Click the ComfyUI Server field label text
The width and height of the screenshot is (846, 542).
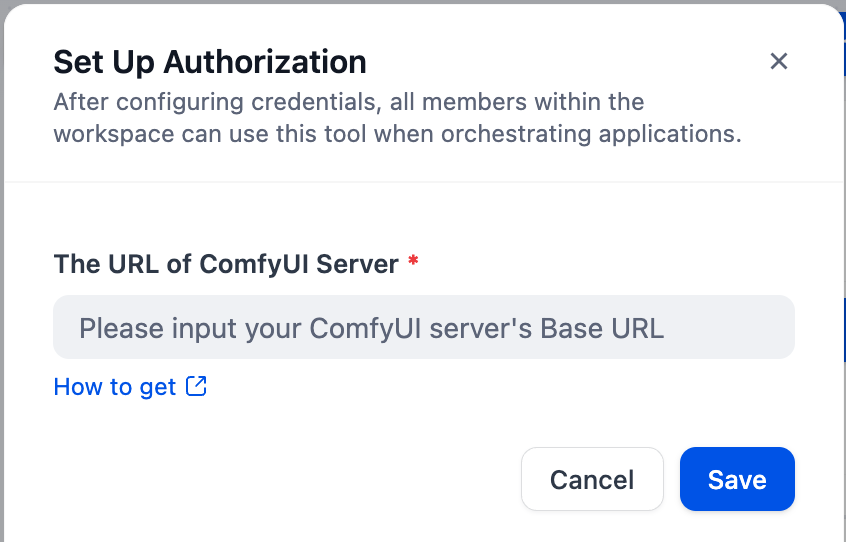click(x=226, y=264)
